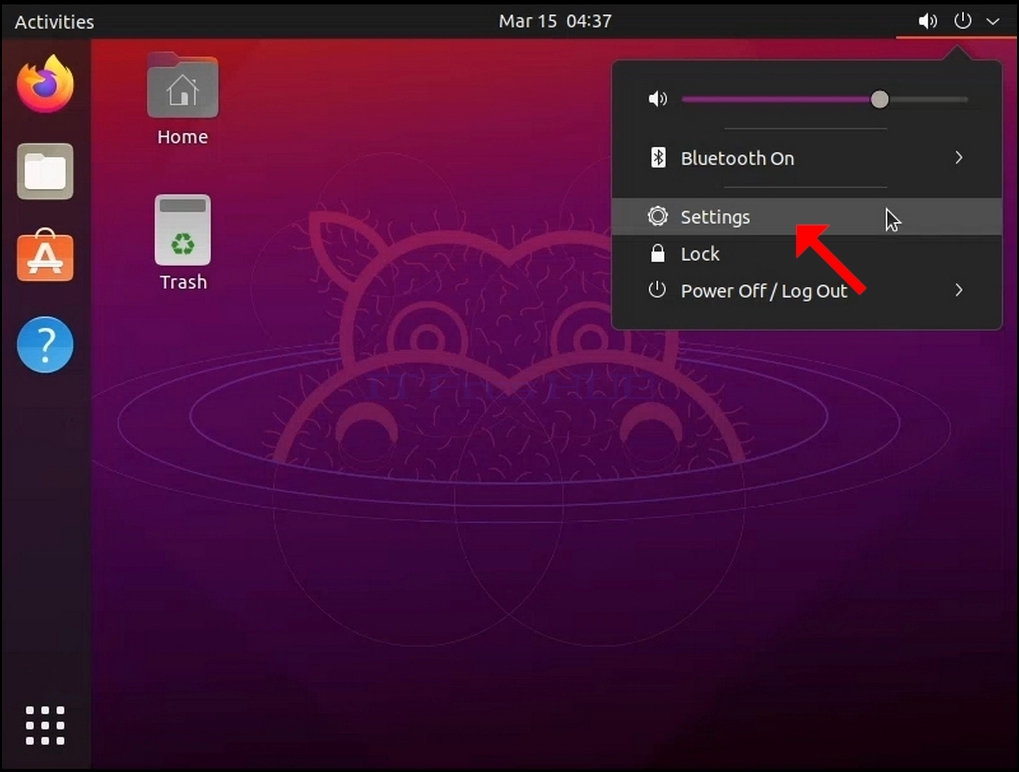Collapse system menu via top-bar down arrow

(x=992, y=21)
